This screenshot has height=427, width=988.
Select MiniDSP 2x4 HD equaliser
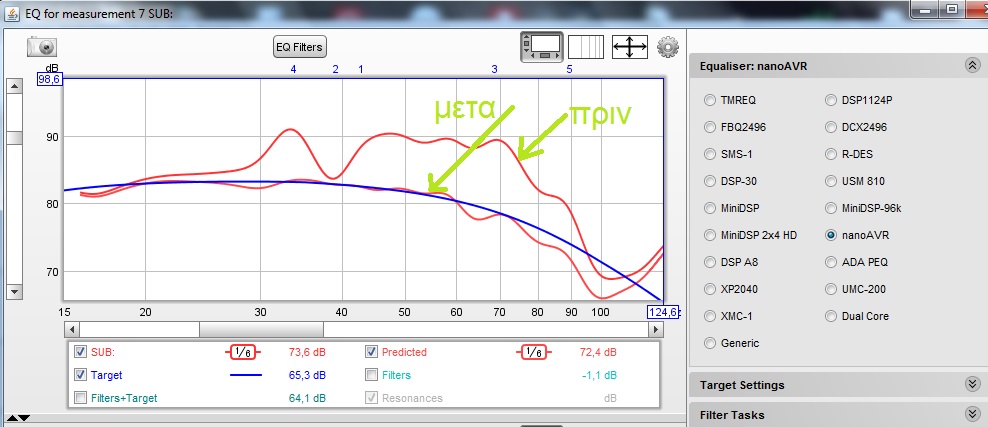[710, 236]
